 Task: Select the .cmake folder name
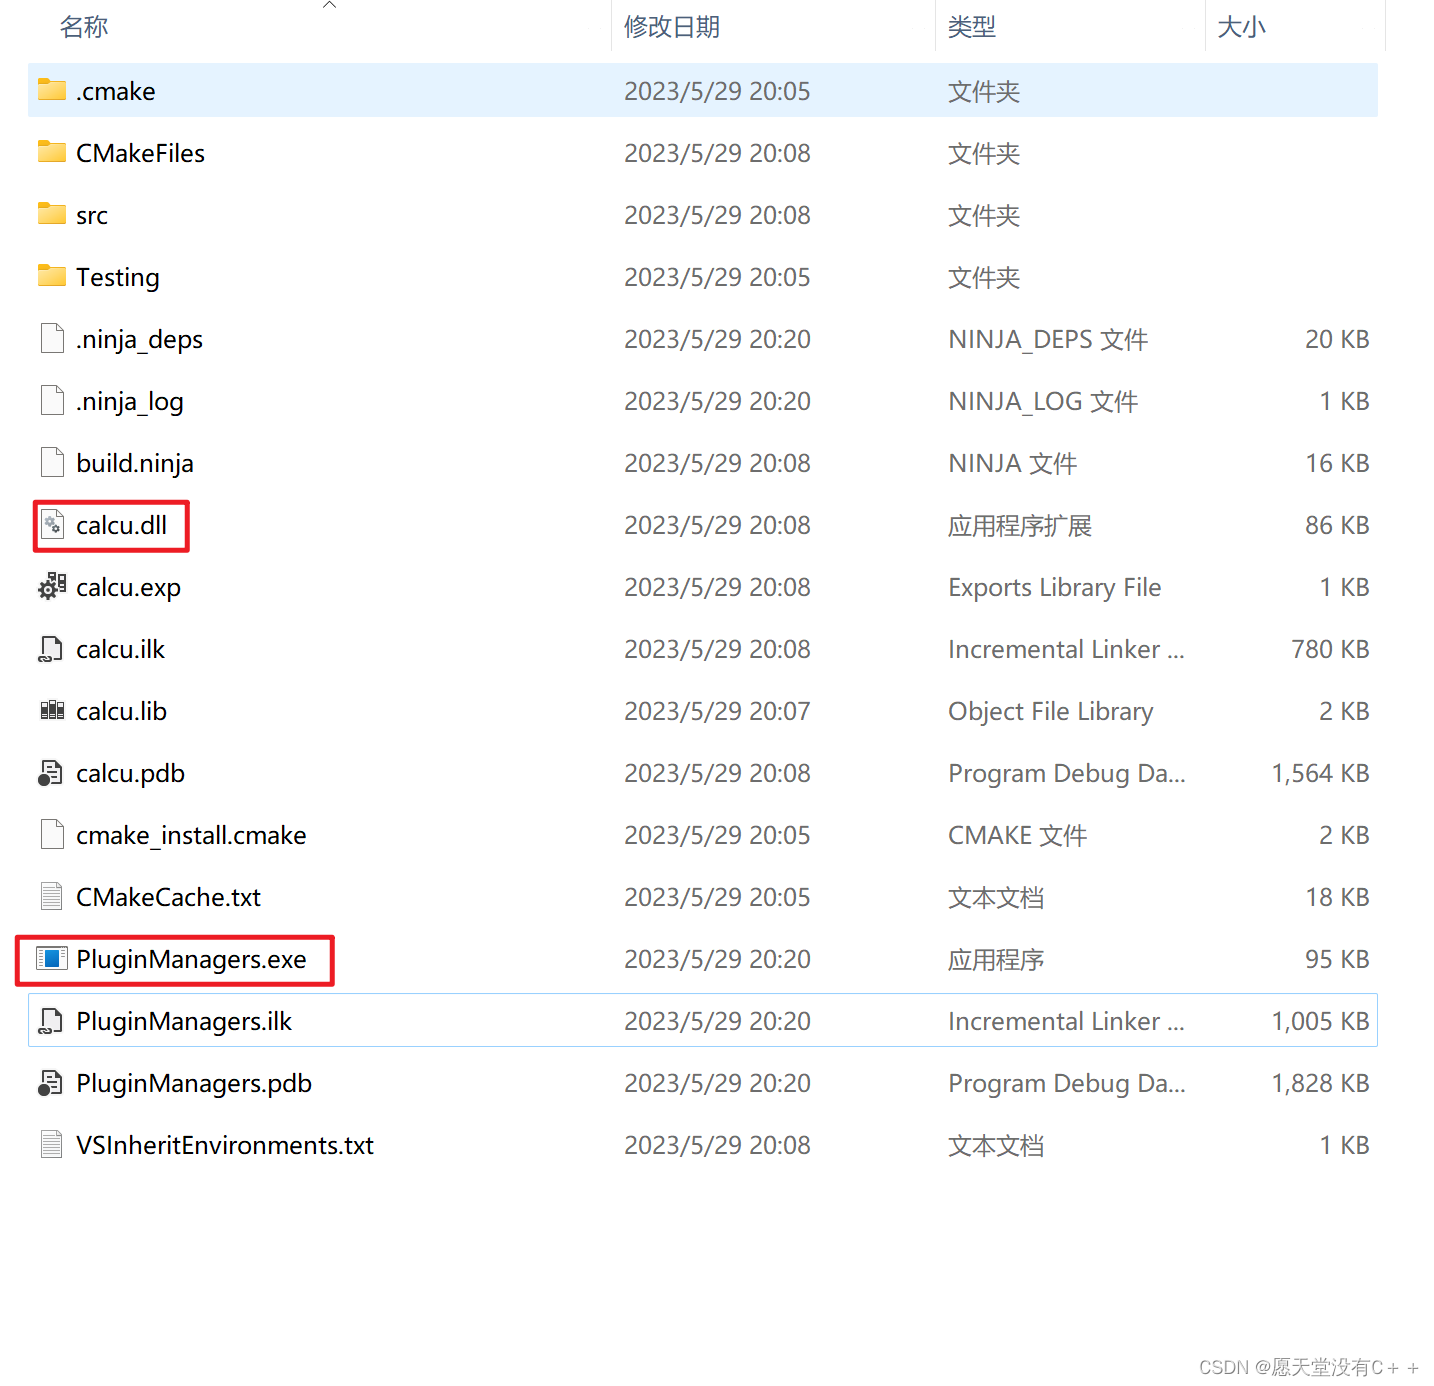click(x=116, y=91)
